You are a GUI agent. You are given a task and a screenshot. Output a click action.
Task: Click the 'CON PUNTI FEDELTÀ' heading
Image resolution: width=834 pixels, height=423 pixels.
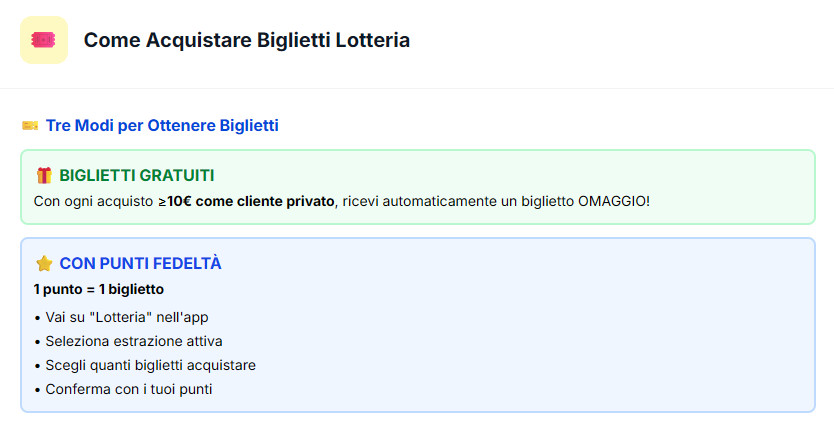140,263
